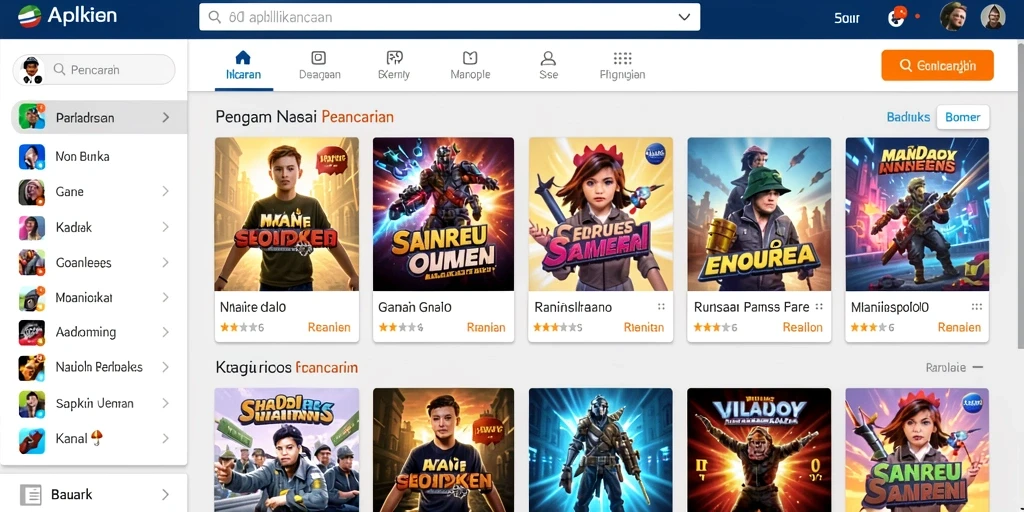
Task: Click the Bomer button
Action: click(963, 118)
